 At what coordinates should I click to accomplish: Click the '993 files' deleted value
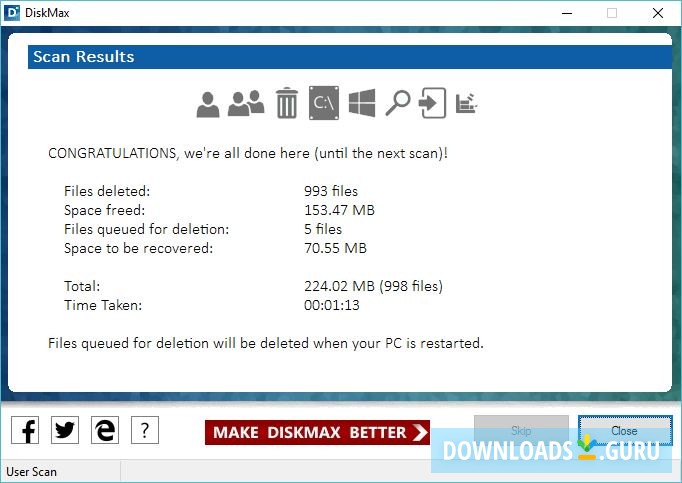pyautogui.click(x=331, y=191)
